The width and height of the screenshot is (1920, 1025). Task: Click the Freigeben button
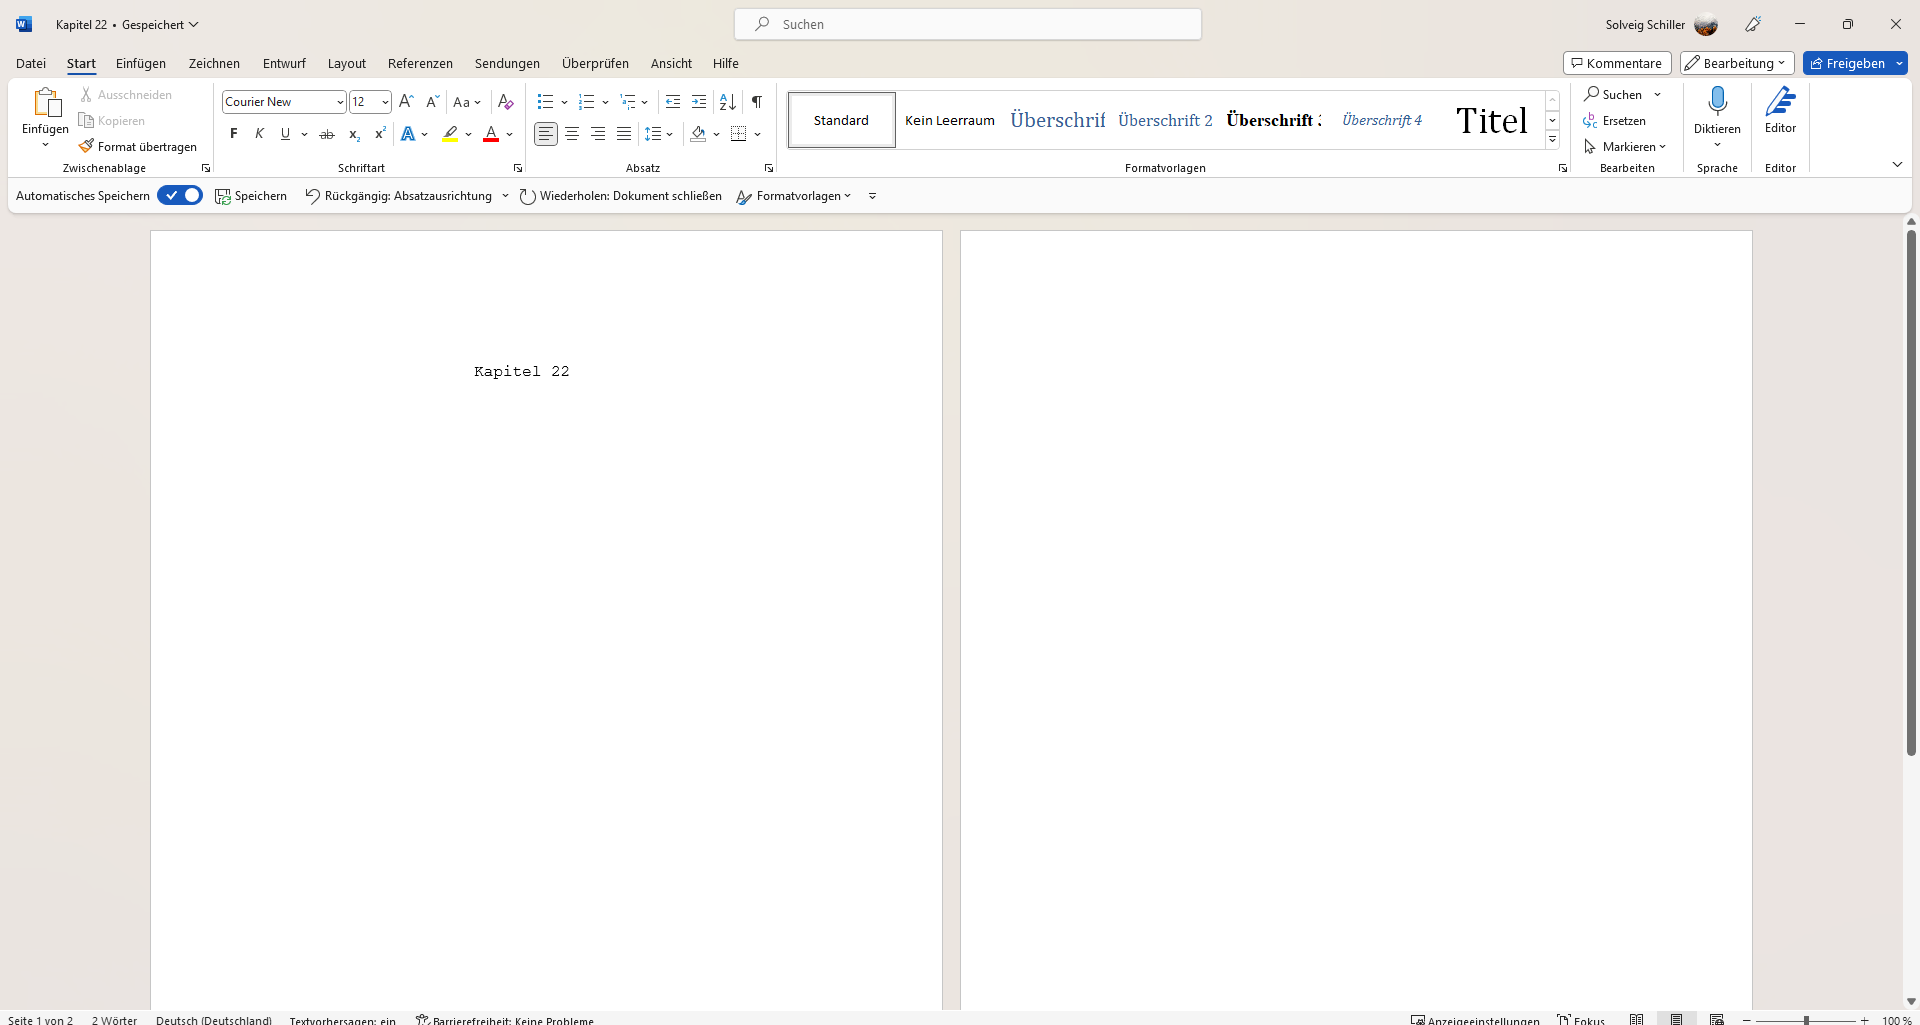(1847, 63)
